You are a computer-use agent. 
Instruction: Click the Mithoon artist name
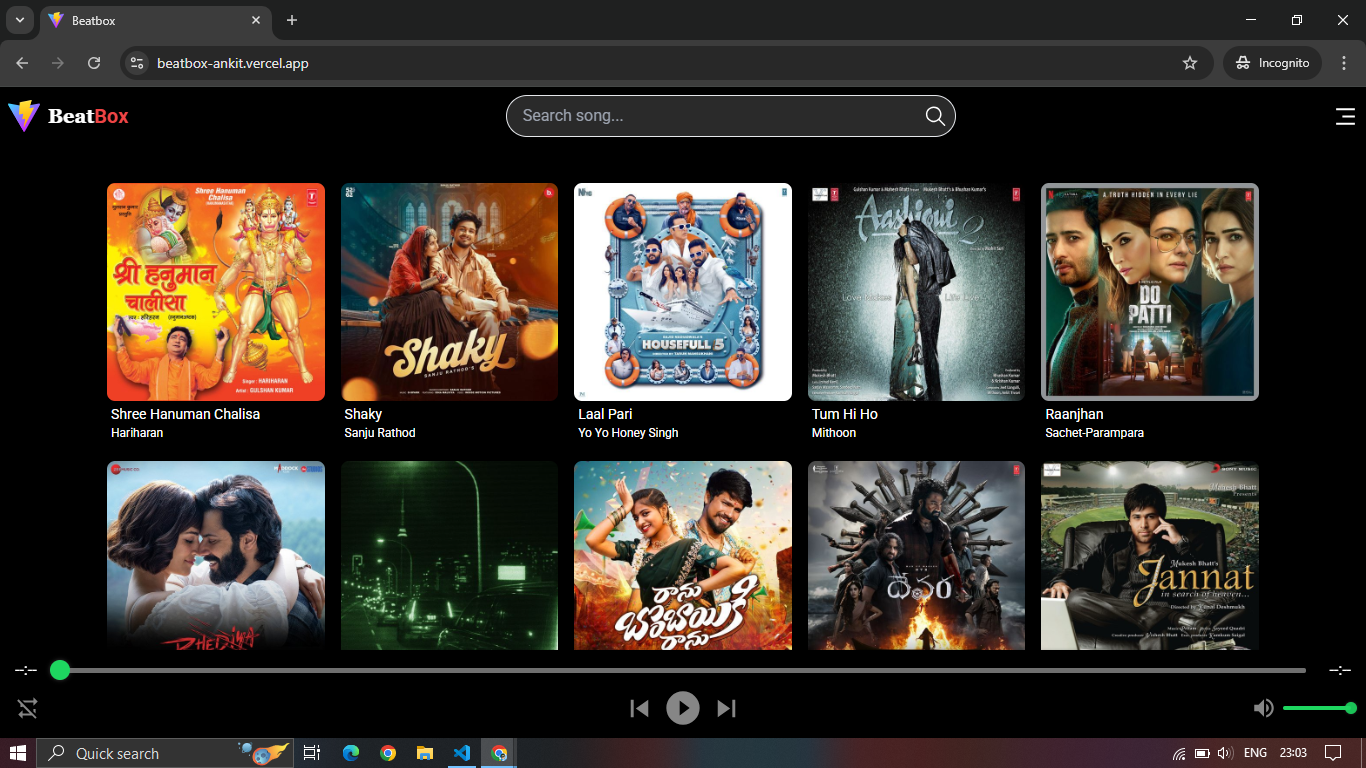click(x=834, y=433)
